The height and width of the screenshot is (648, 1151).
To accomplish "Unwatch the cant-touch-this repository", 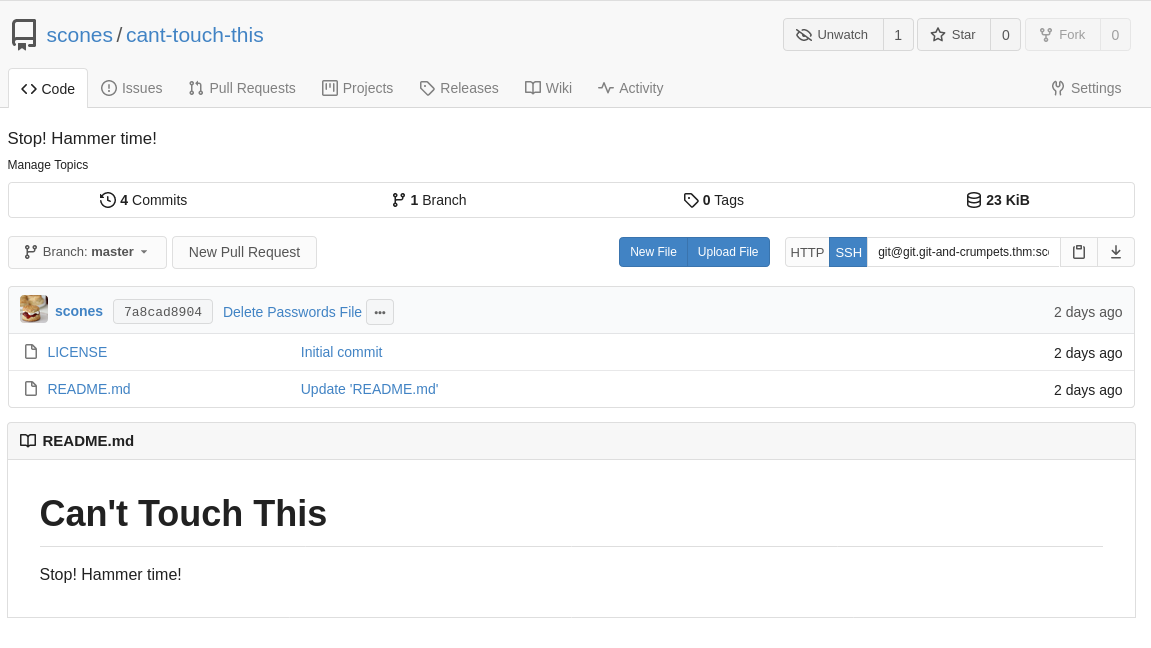I will (832, 33).
